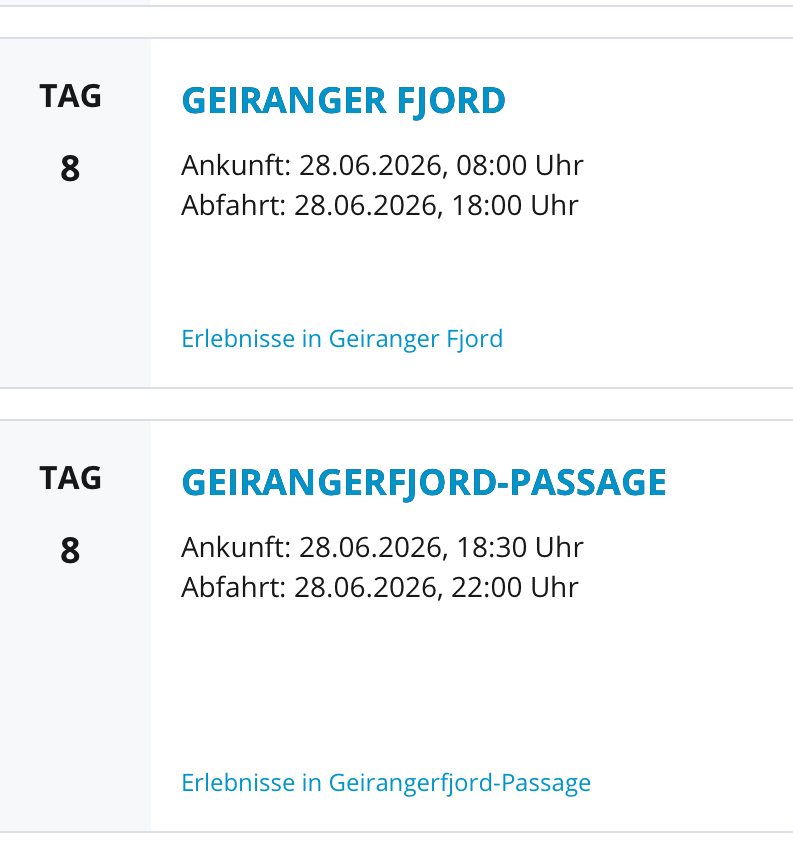
Task: Follow the Erlebnisse in Geirangerfjord-Passage link
Action: (386, 782)
